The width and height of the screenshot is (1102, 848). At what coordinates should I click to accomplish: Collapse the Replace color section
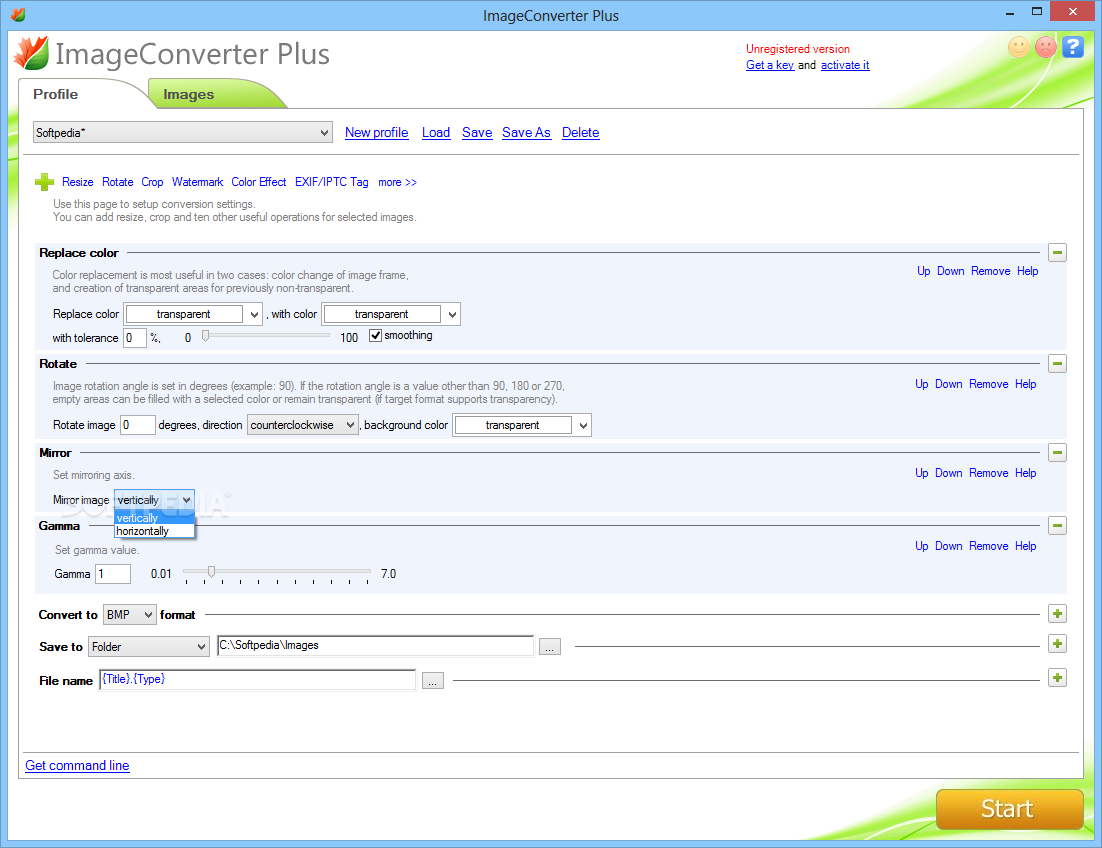click(1057, 252)
